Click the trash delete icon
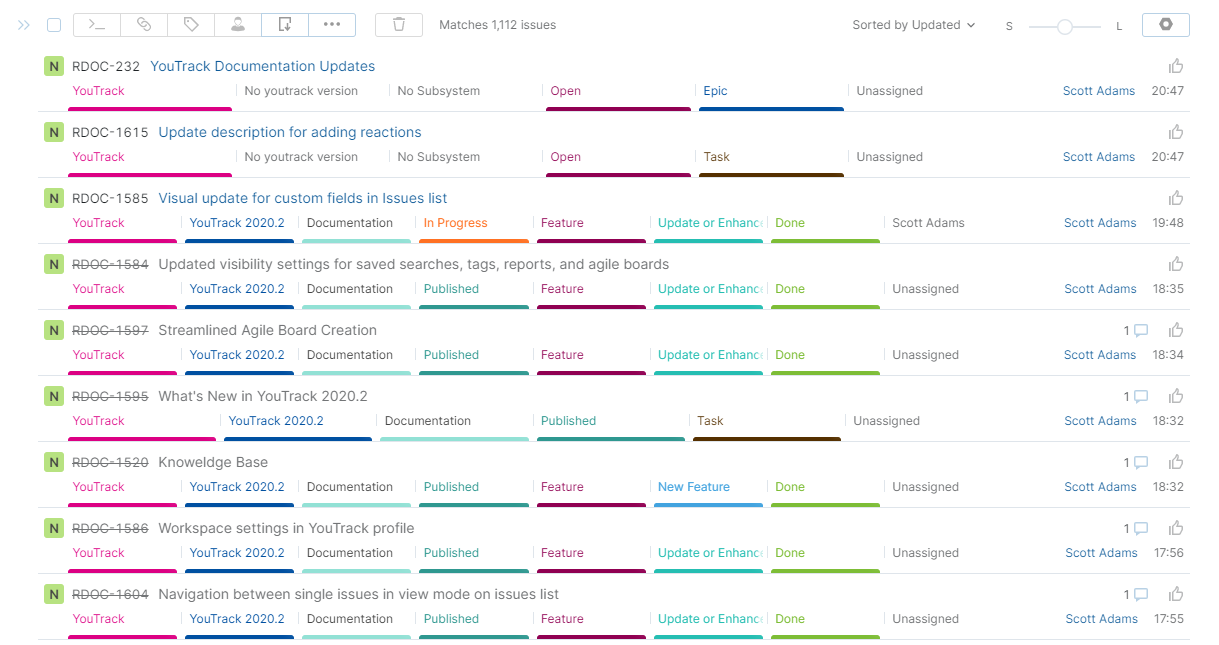 pyautogui.click(x=399, y=25)
